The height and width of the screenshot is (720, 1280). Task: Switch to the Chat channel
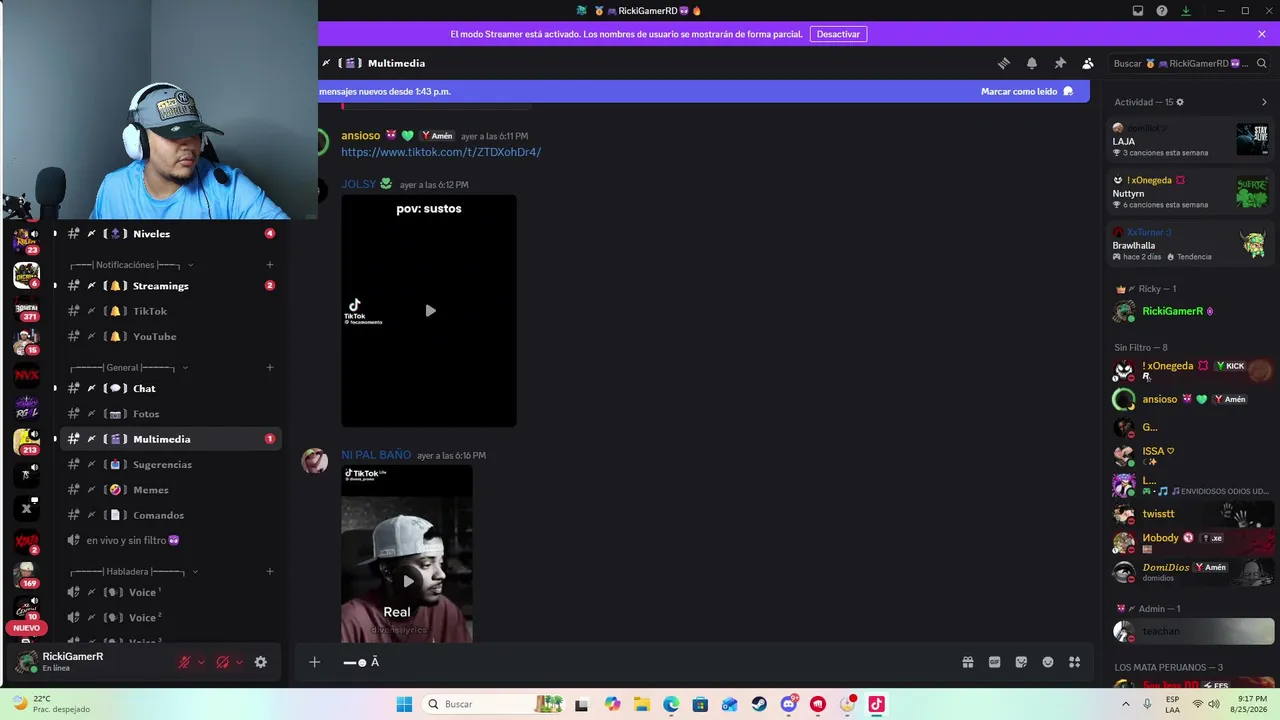(x=170, y=388)
